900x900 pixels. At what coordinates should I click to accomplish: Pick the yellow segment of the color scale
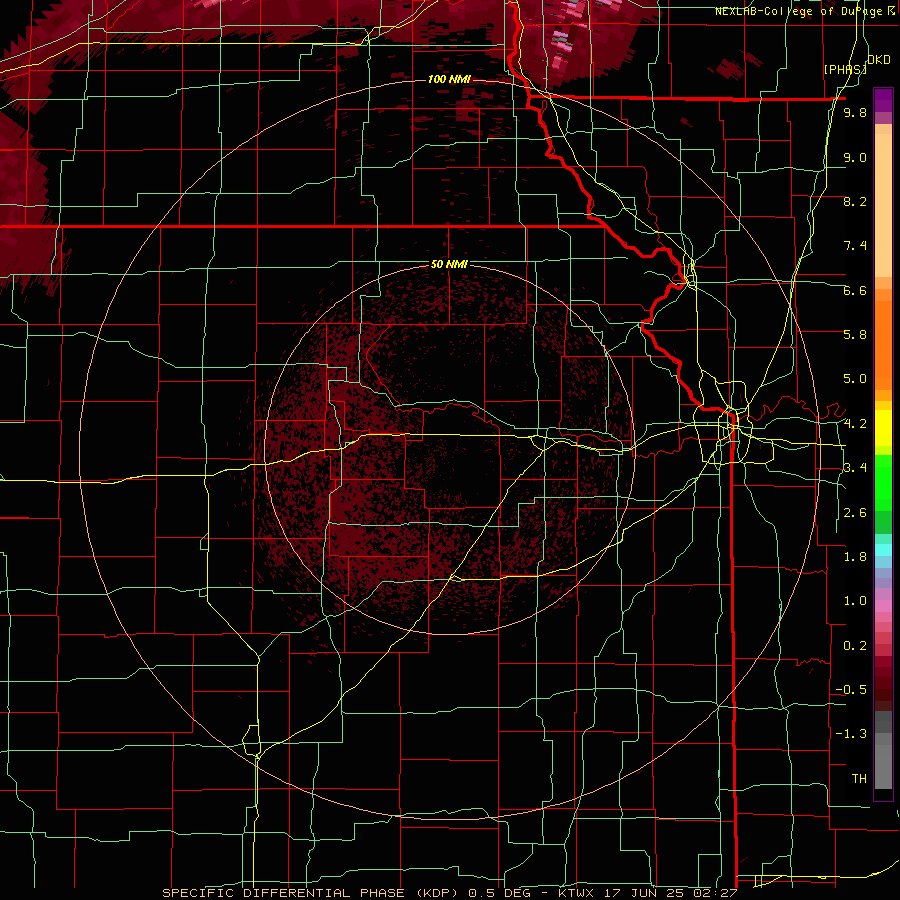click(883, 428)
